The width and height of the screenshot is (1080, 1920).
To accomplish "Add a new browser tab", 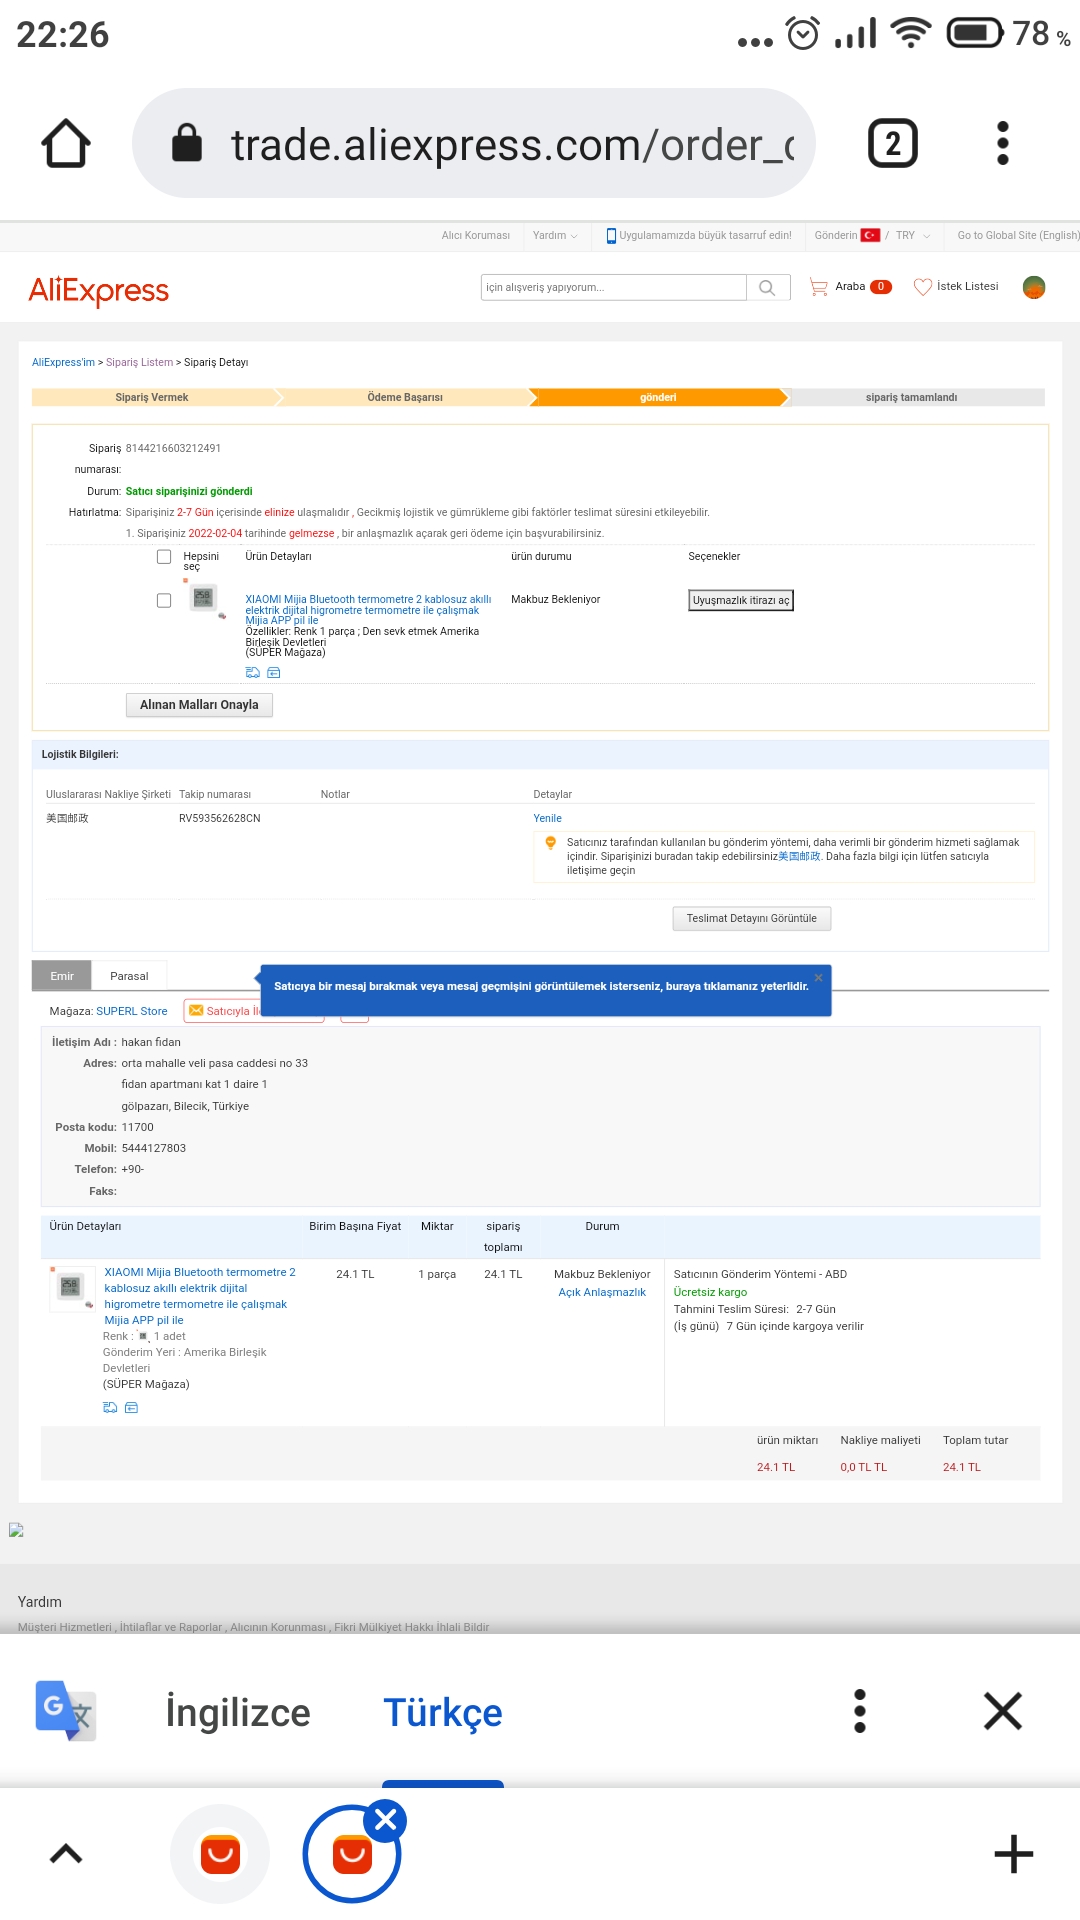I will click(1014, 1853).
